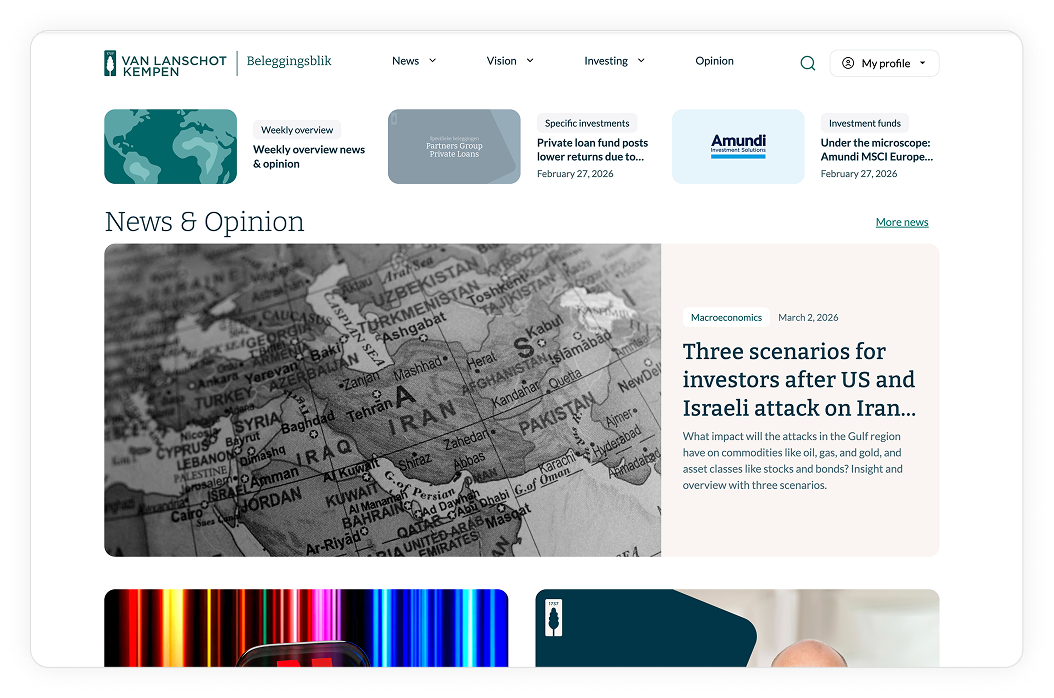
Task: Expand the Investing dropdown chevron
Action: [641, 61]
